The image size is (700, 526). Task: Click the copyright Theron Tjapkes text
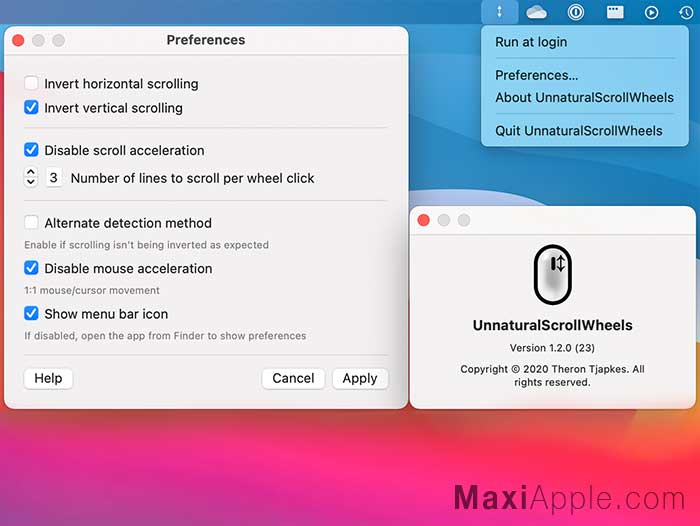click(x=552, y=376)
